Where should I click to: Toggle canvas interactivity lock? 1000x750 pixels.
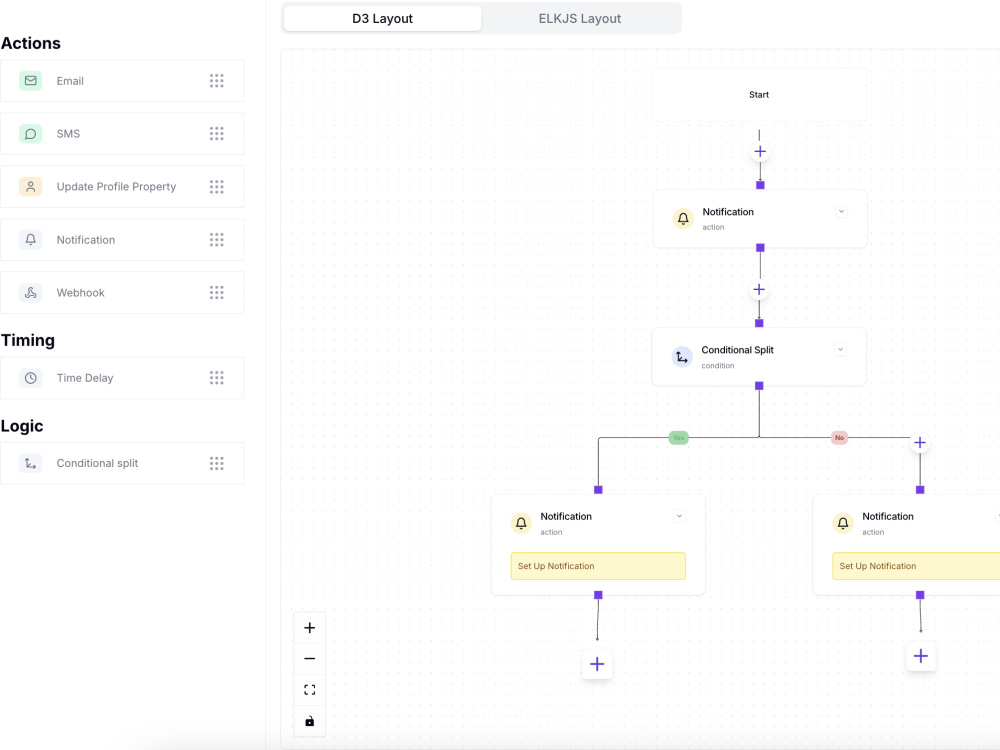click(x=310, y=721)
